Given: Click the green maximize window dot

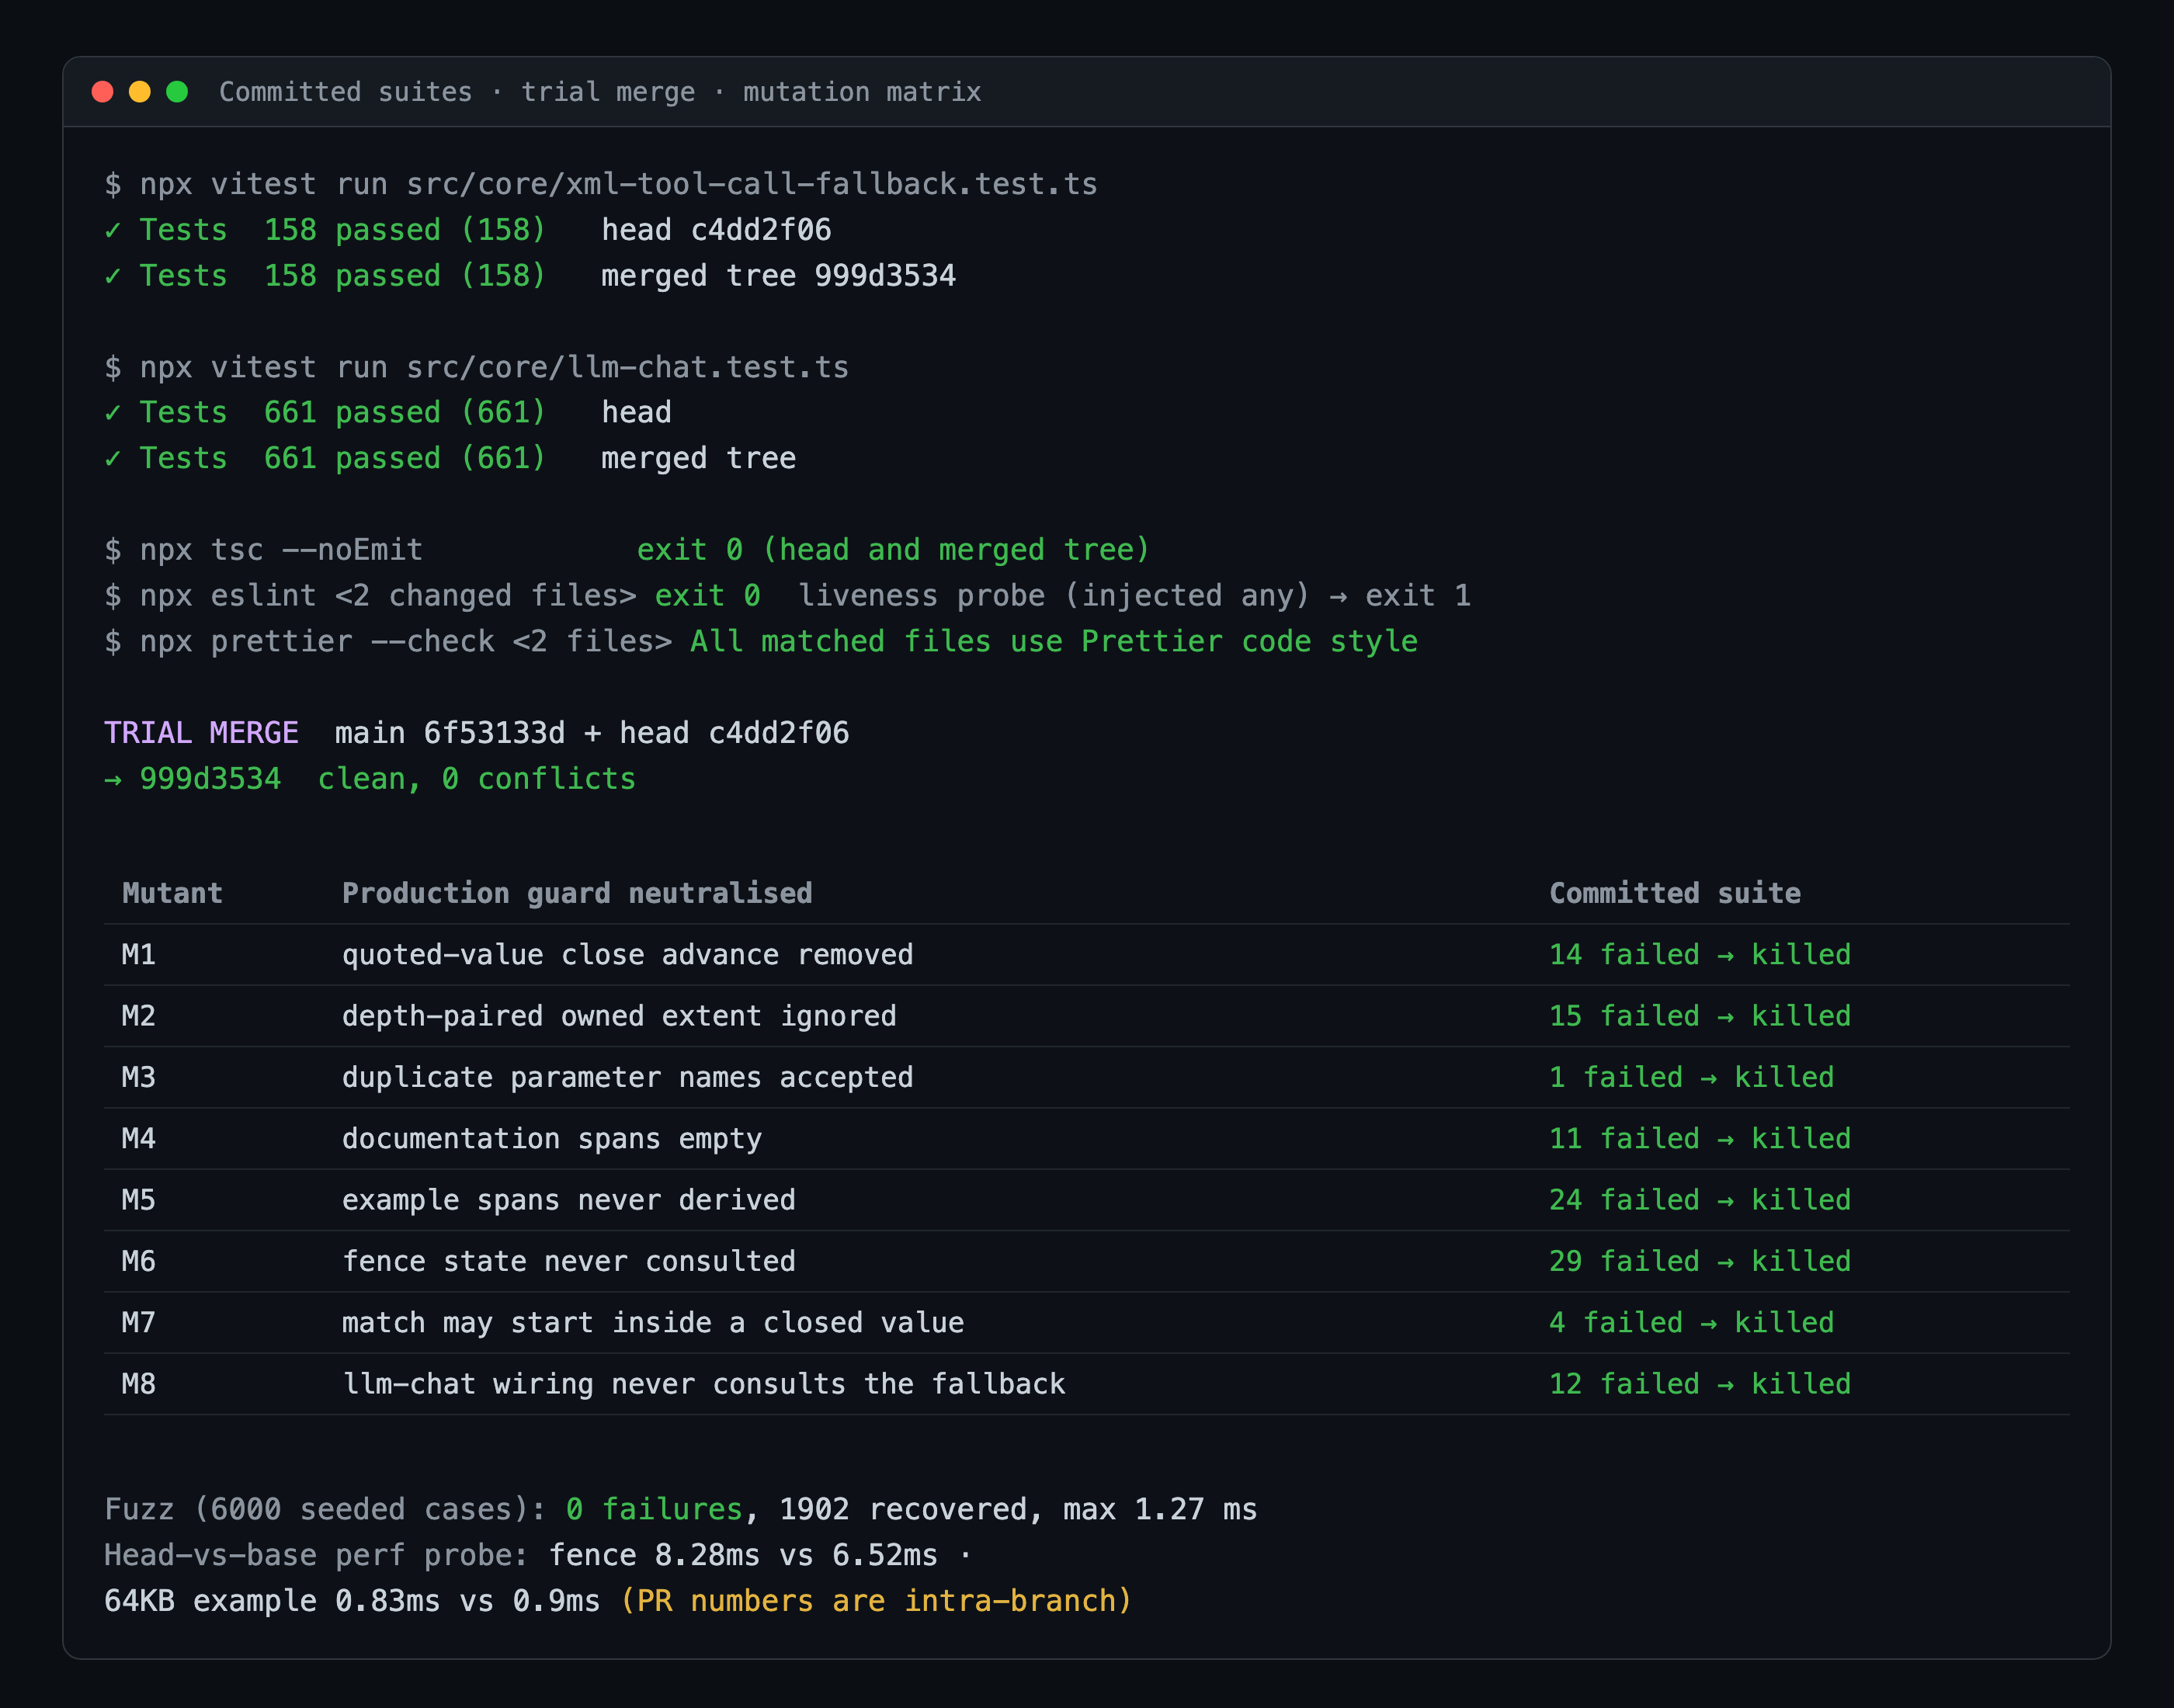Looking at the screenshot, I should 177,92.
